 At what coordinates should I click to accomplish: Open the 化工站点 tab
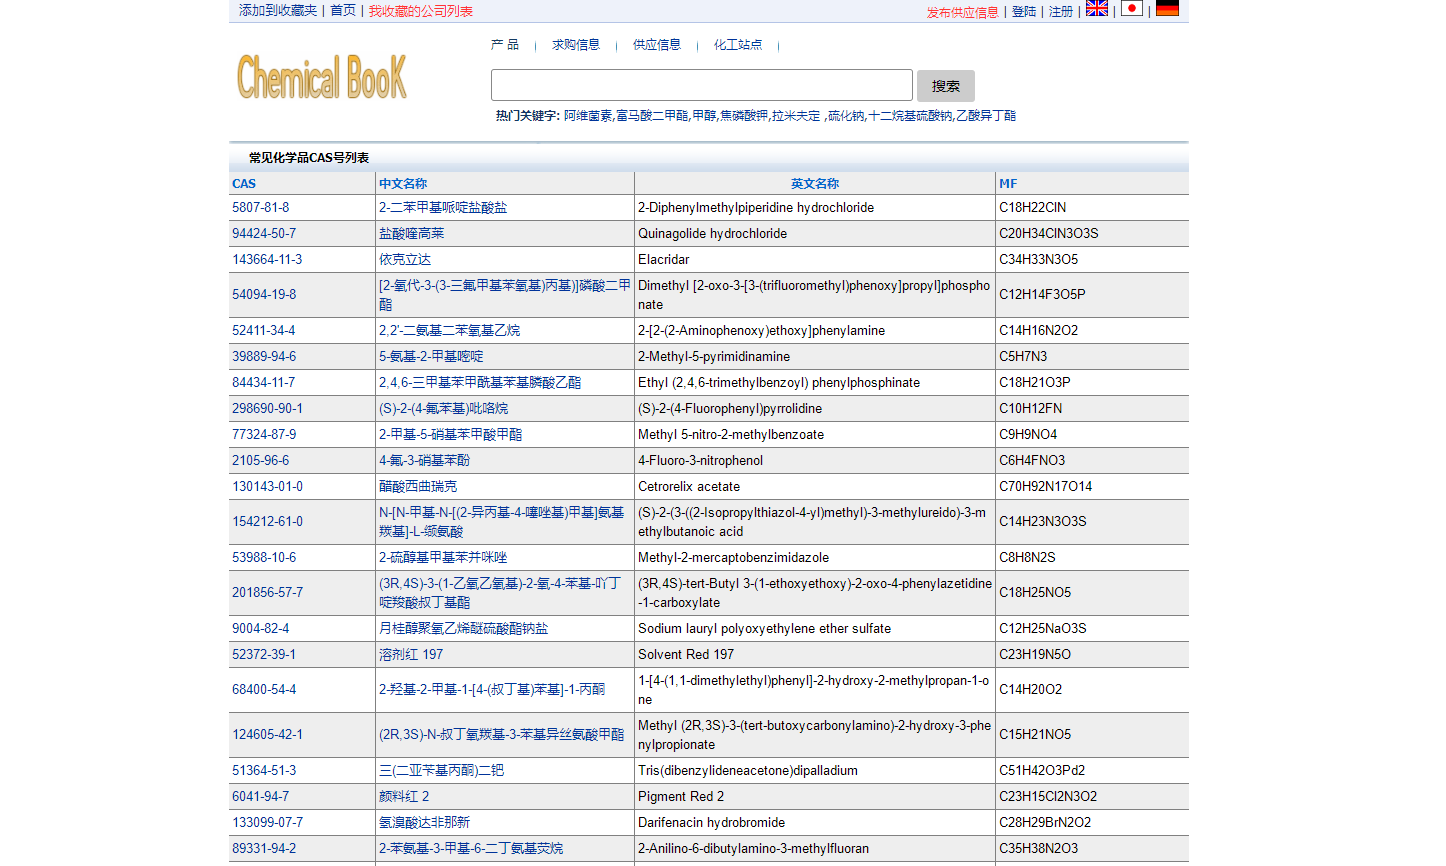coord(738,45)
